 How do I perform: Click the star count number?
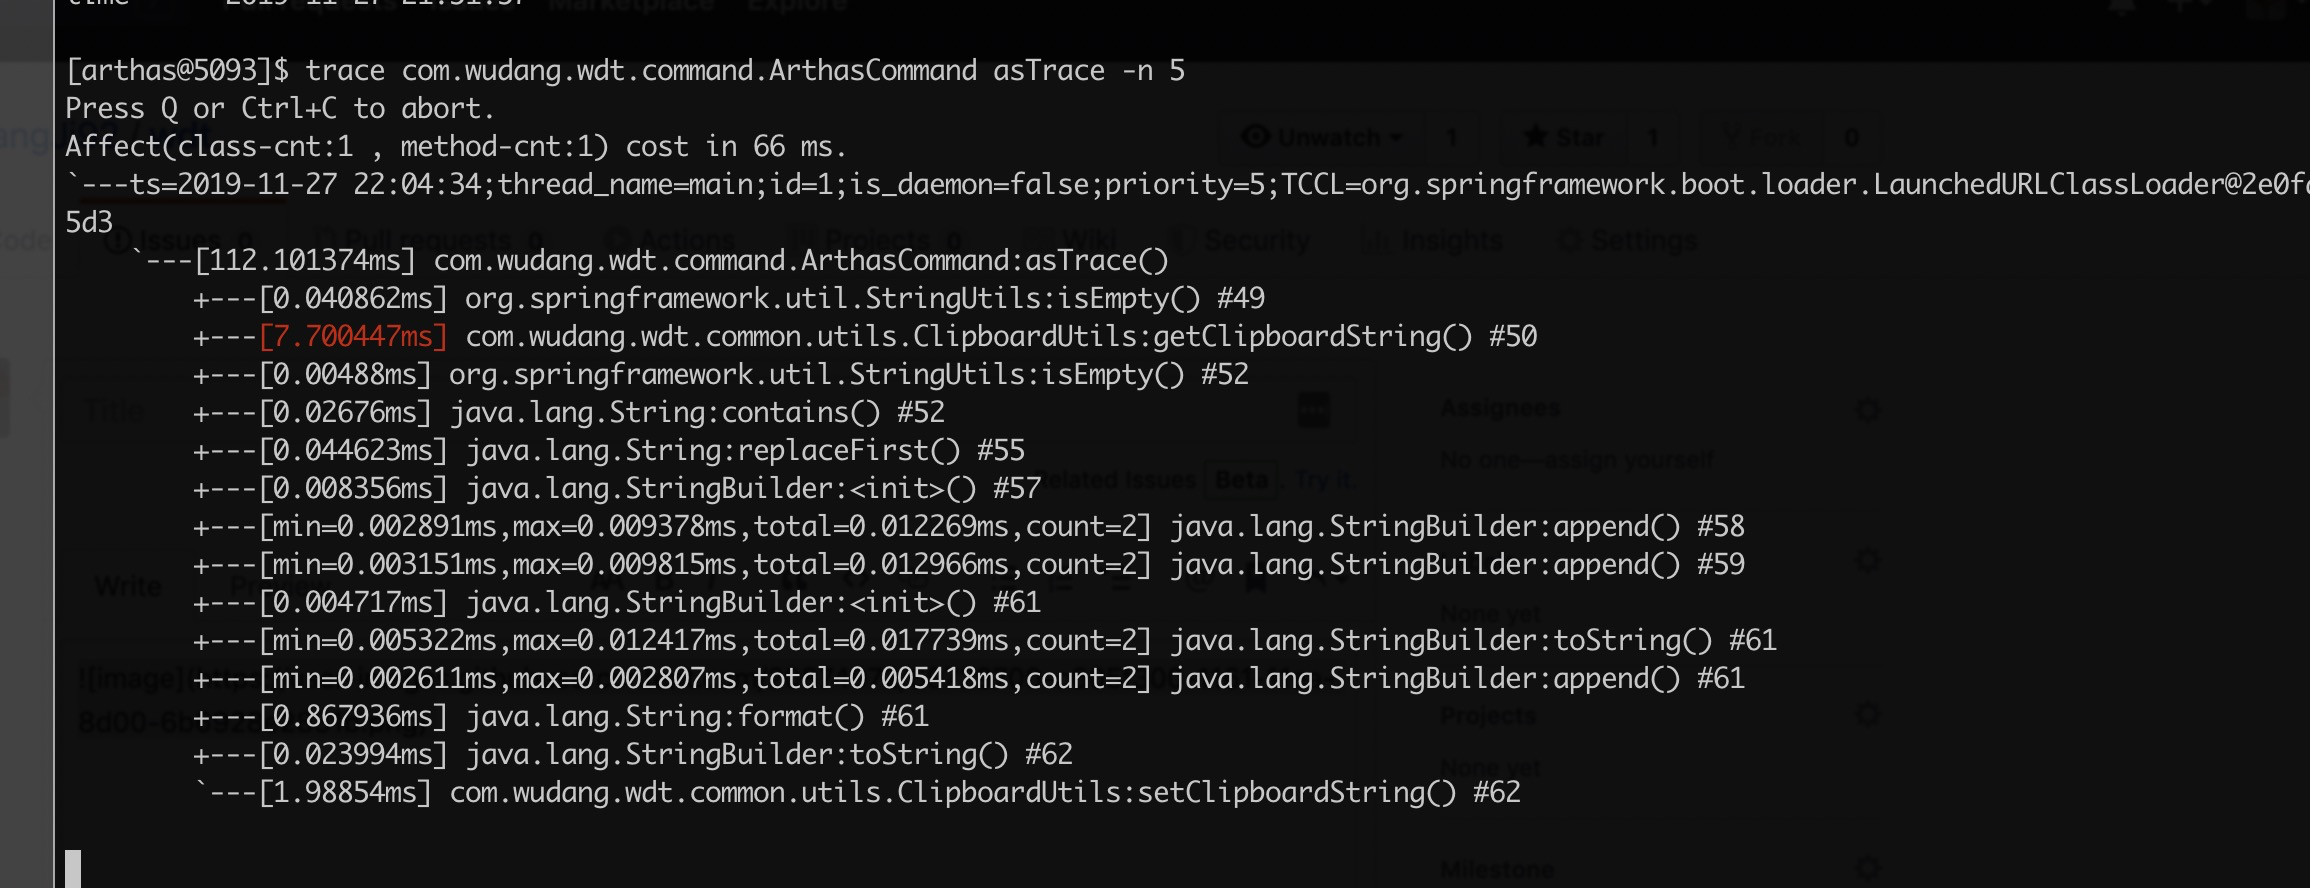pyautogui.click(x=1653, y=137)
